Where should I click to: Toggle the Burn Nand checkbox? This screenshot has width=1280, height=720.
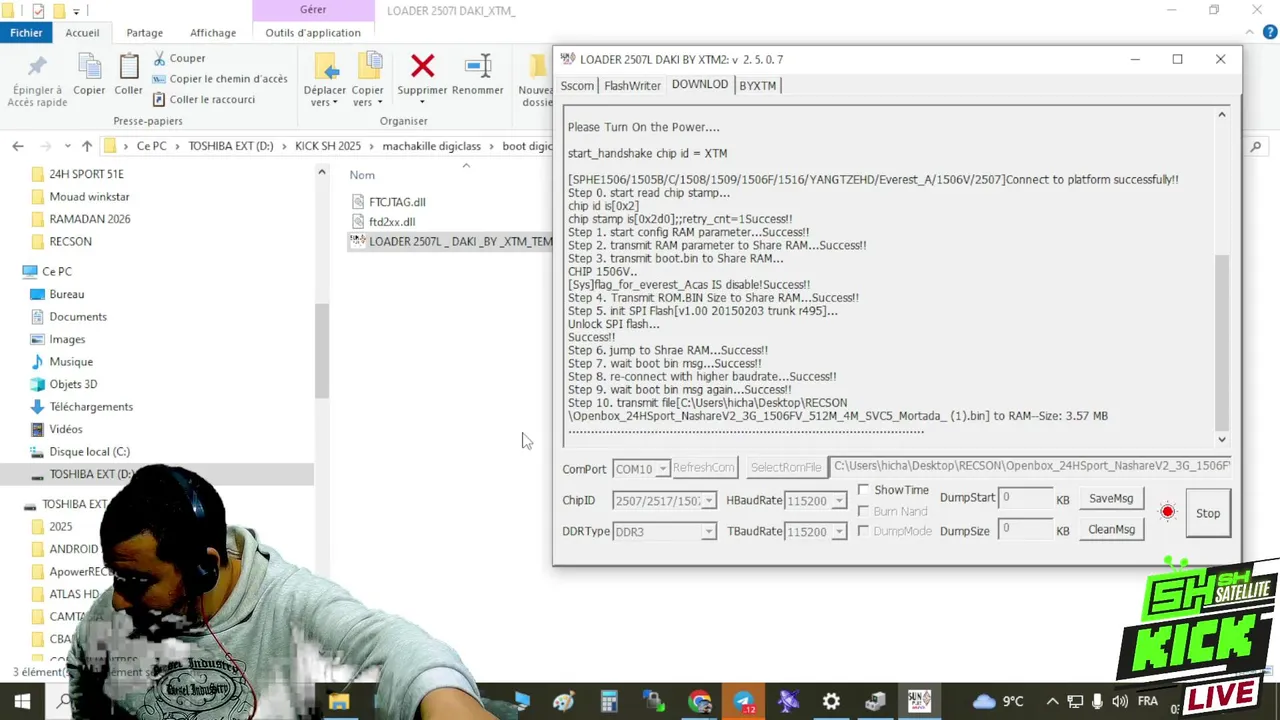click(863, 511)
